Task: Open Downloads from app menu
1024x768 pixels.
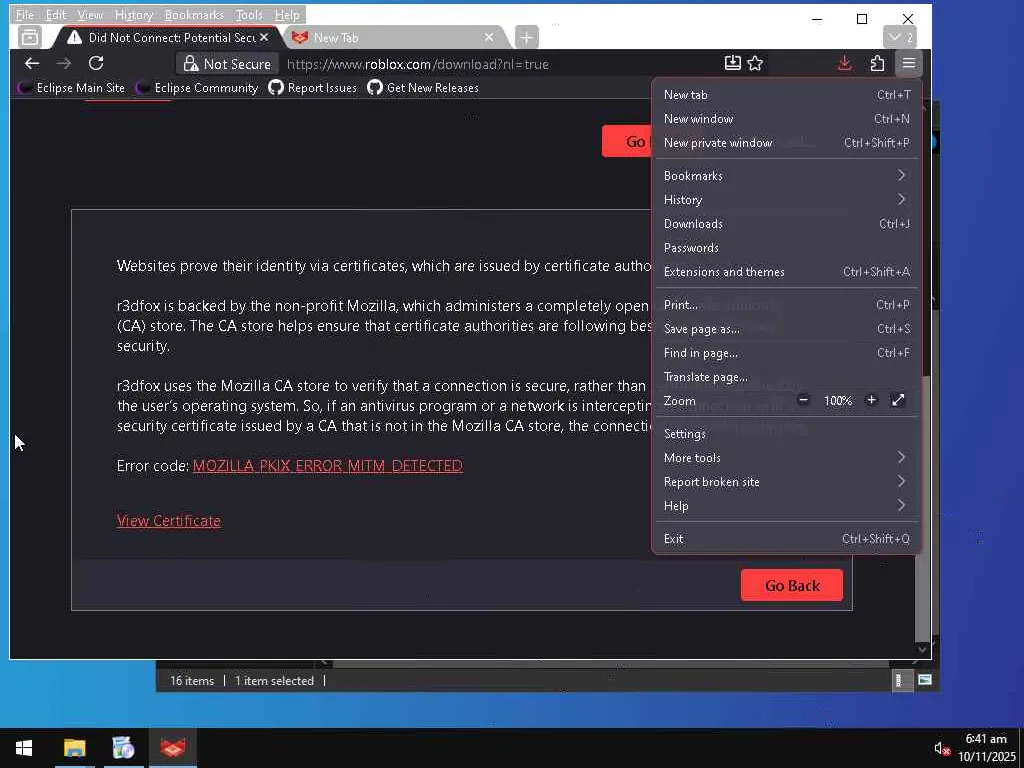Action: point(786,224)
